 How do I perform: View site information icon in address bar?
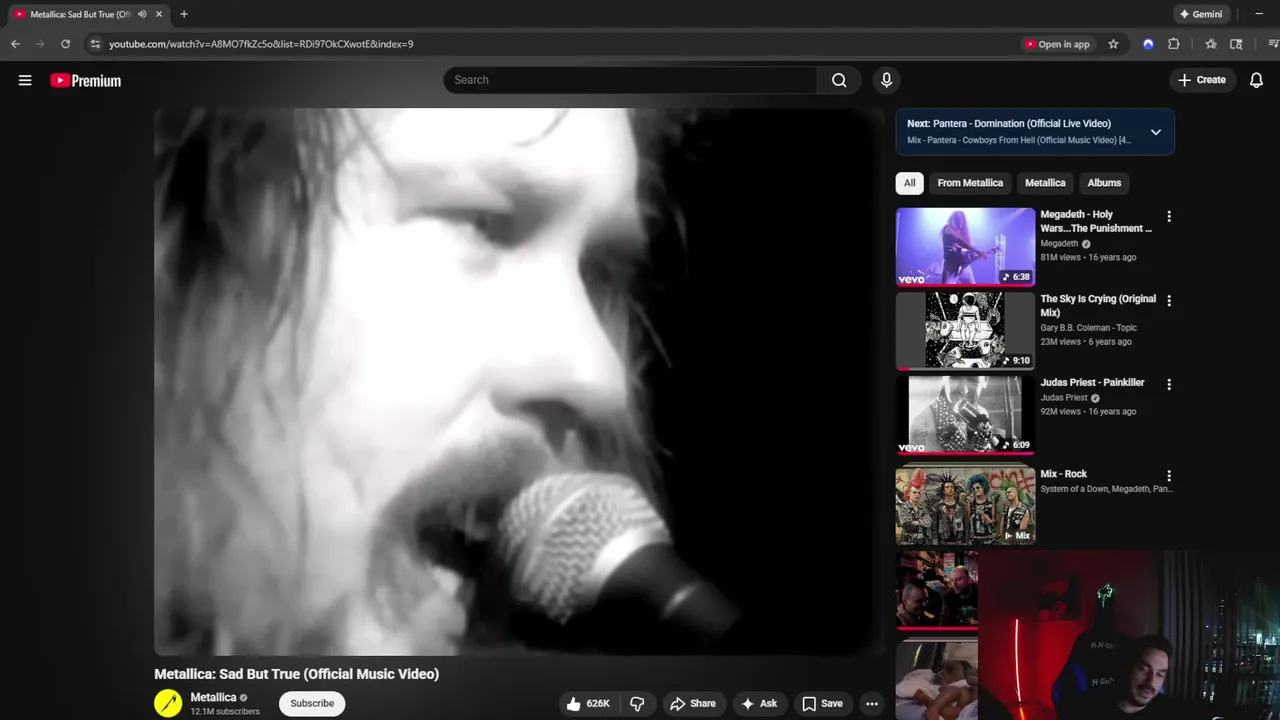(95, 44)
